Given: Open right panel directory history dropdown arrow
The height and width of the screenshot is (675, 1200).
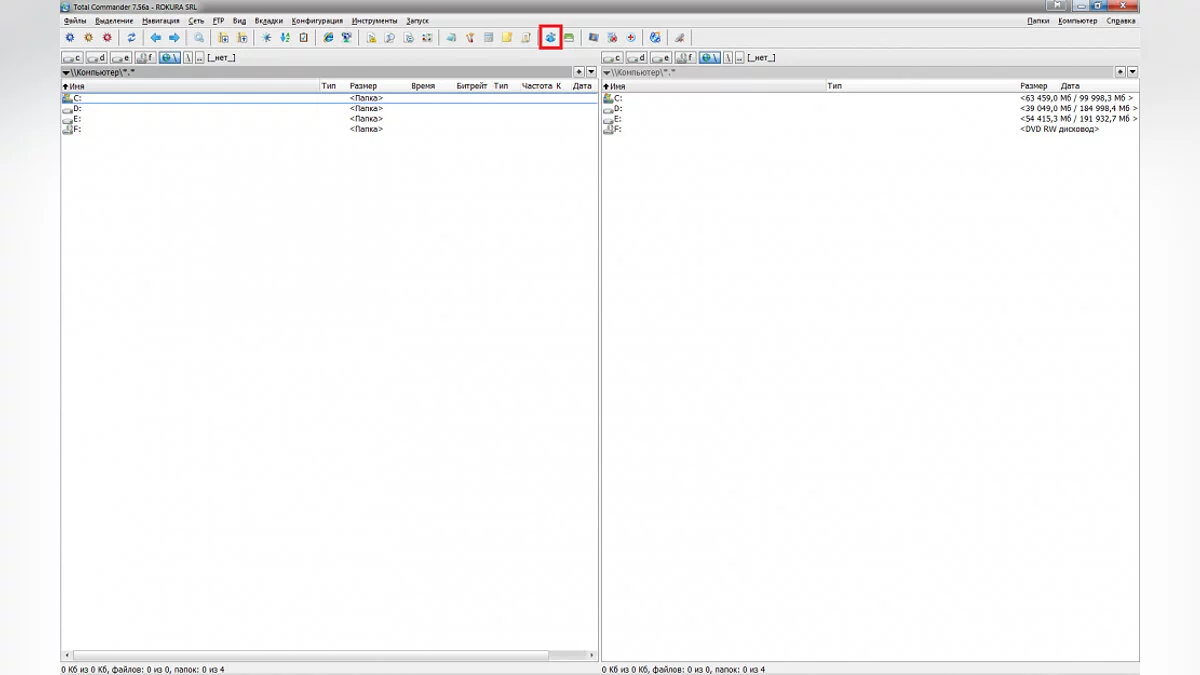Looking at the screenshot, I should (x=1132, y=72).
